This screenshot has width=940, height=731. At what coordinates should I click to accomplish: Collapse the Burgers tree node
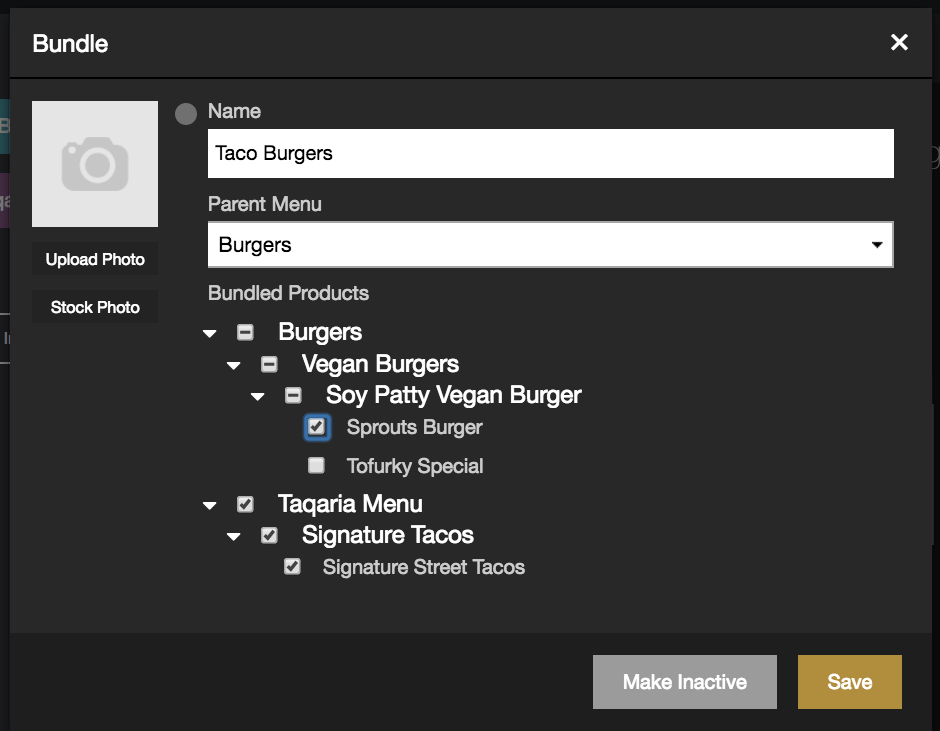point(210,333)
